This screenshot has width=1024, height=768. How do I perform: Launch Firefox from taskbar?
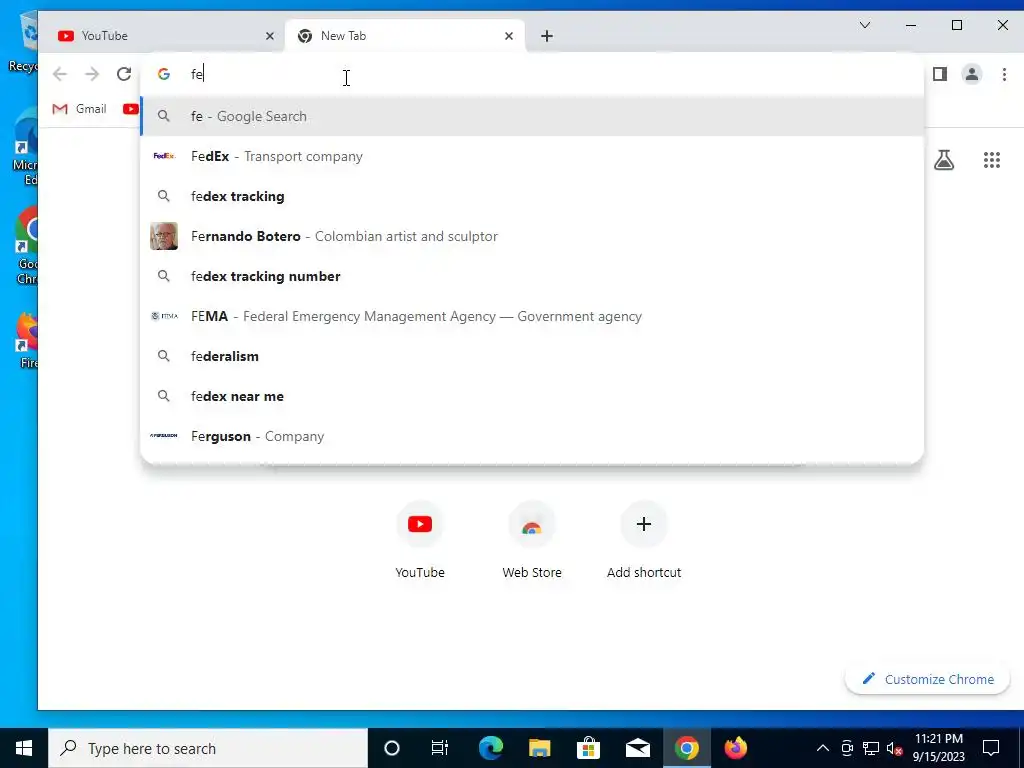coord(735,748)
